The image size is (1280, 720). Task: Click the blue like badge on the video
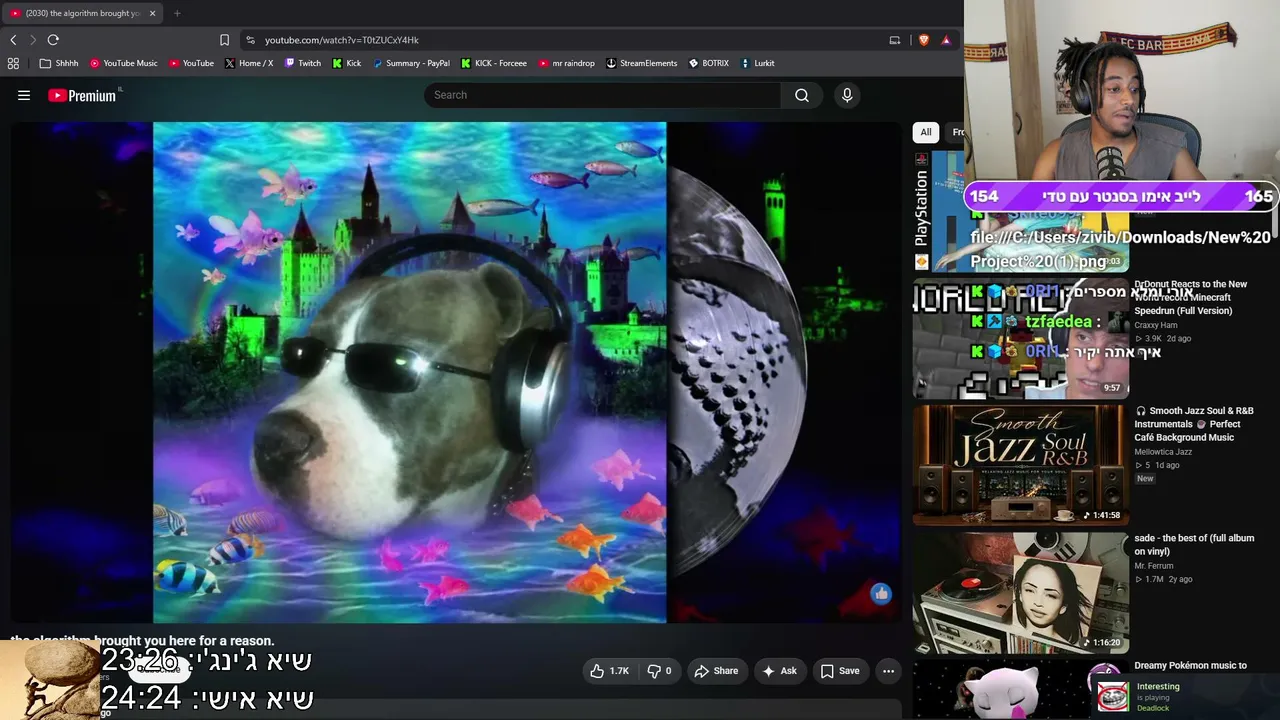point(880,594)
